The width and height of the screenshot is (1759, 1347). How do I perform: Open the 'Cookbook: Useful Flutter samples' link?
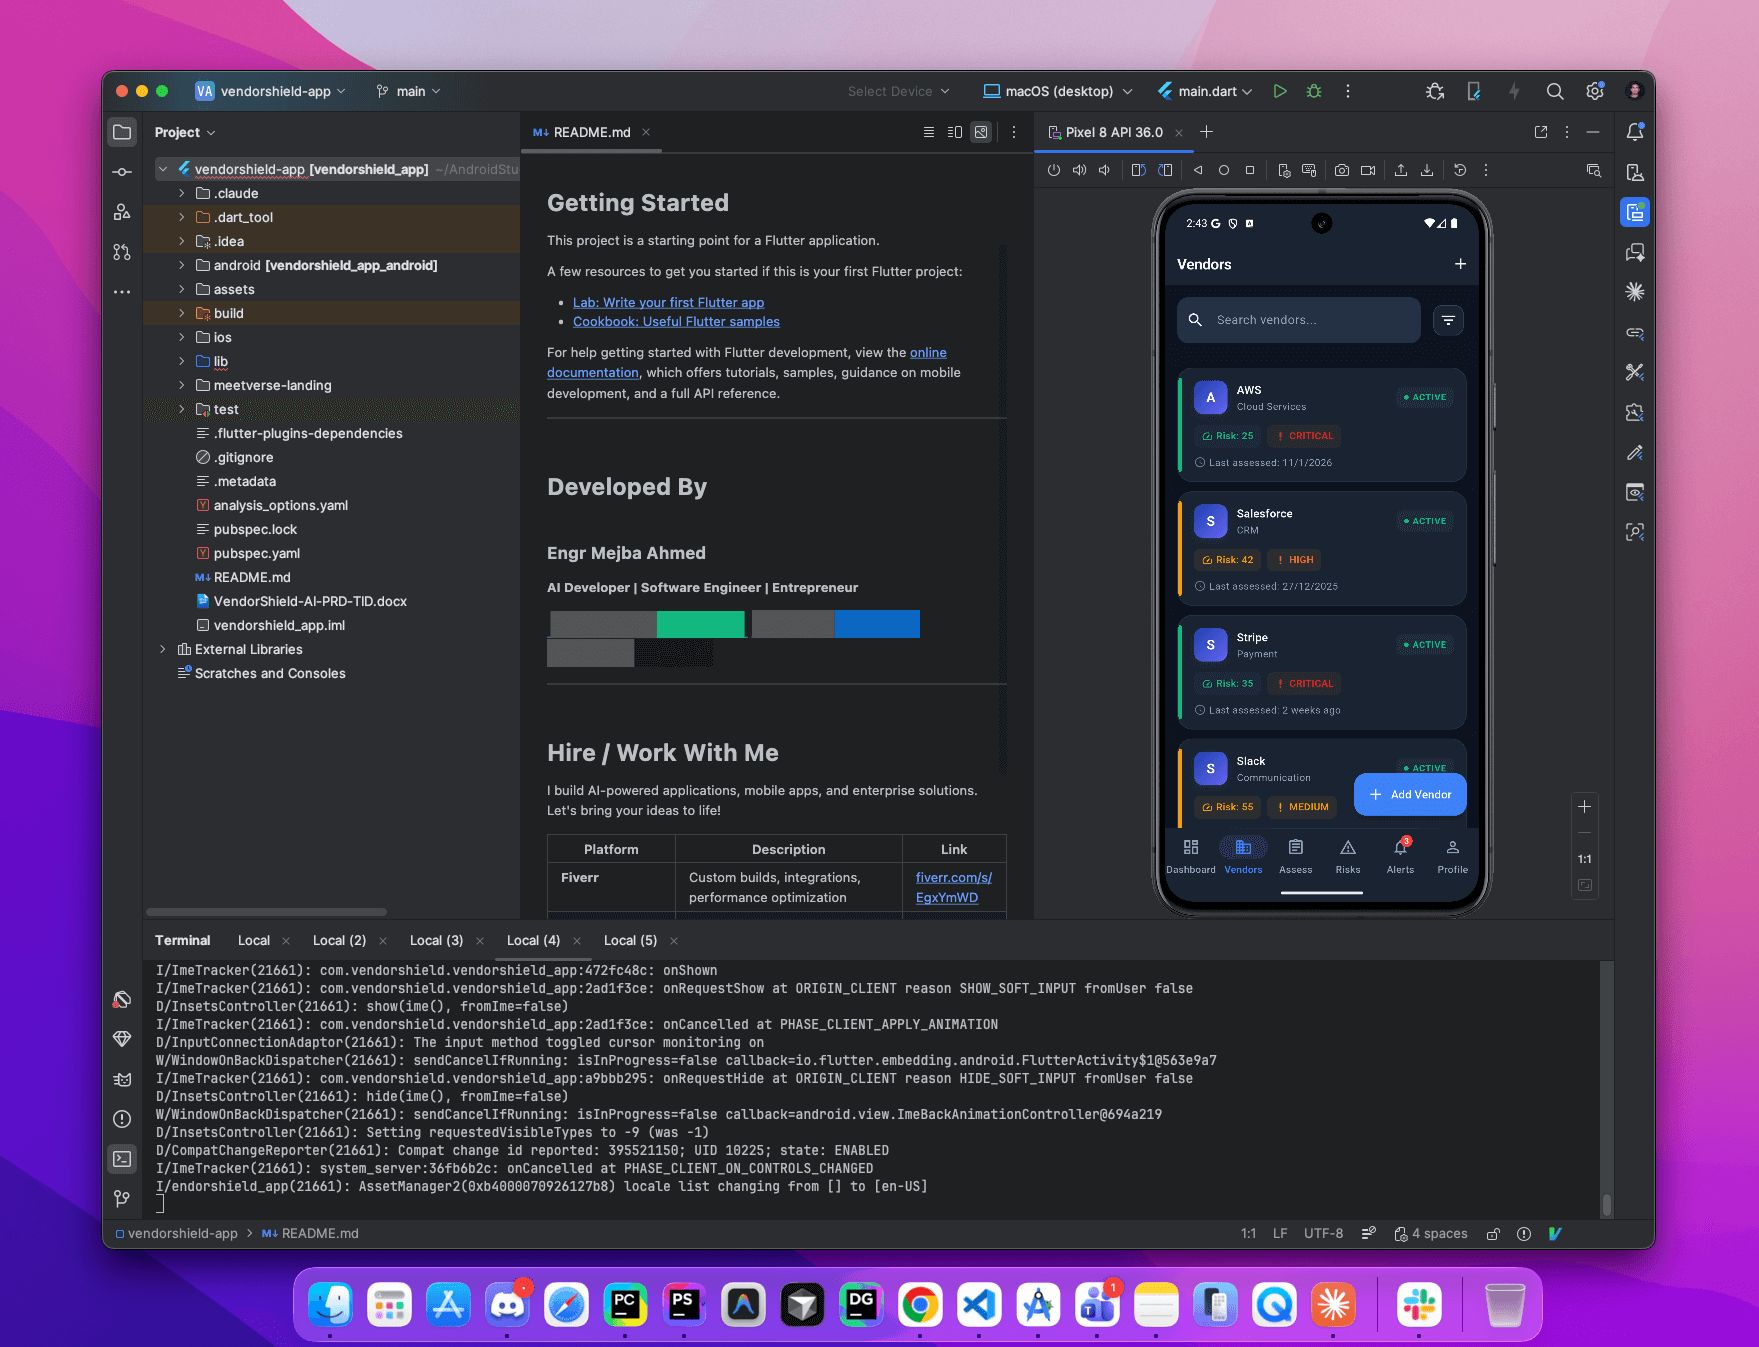click(676, 321)
